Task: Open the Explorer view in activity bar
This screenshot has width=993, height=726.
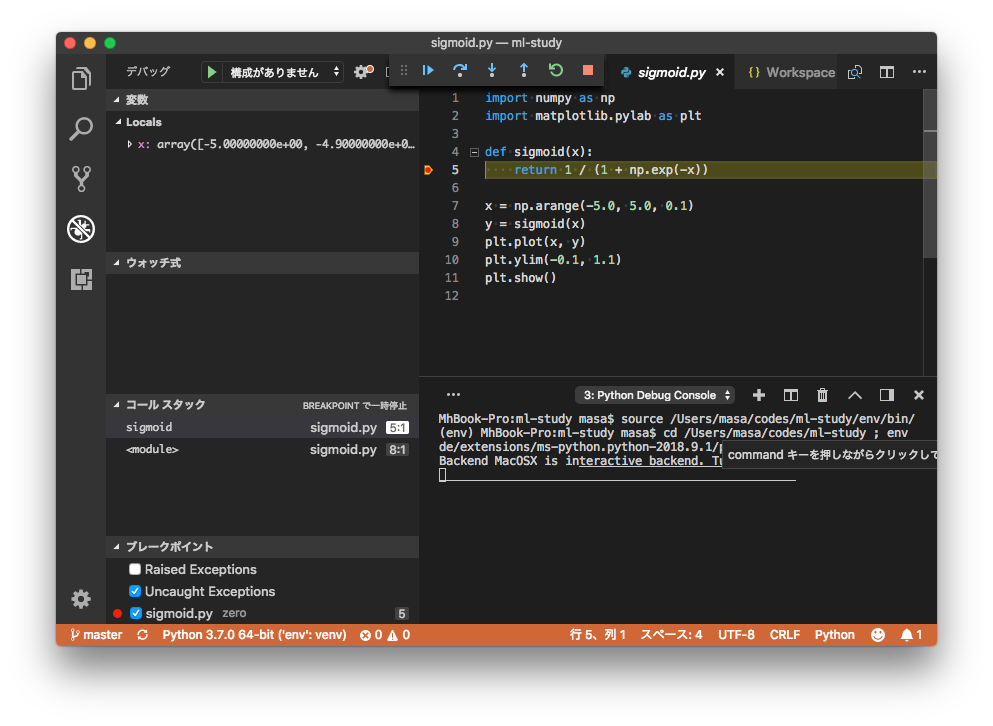Action: pyautogui.click(x=81, y=79)
